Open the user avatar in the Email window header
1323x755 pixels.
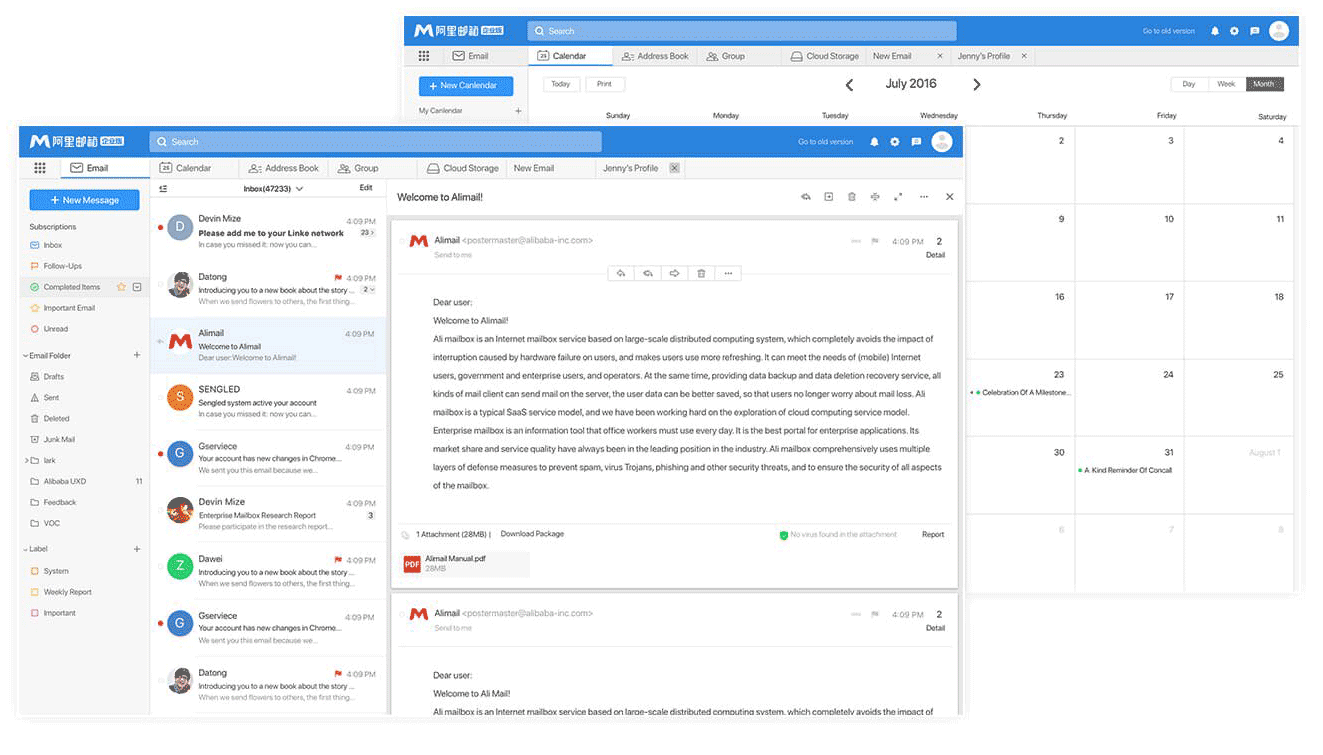point(942,141)
